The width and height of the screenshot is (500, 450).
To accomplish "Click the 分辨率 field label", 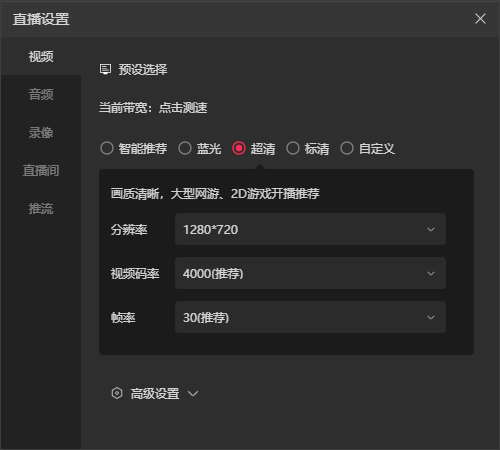I will tap(129, 230).
